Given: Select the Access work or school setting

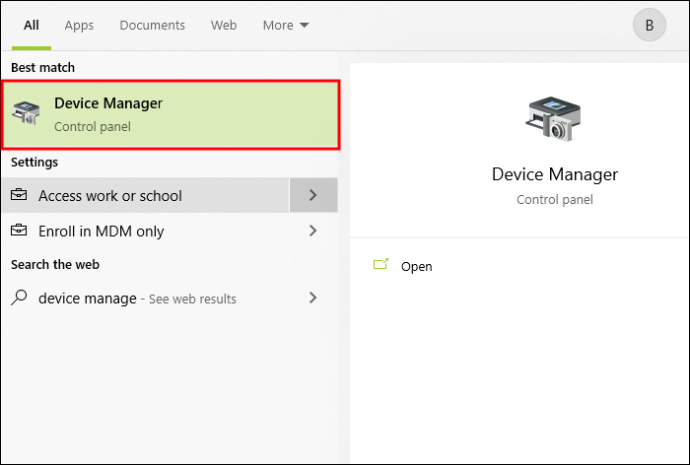Looking at the screenshot, I should pos(146,195).
